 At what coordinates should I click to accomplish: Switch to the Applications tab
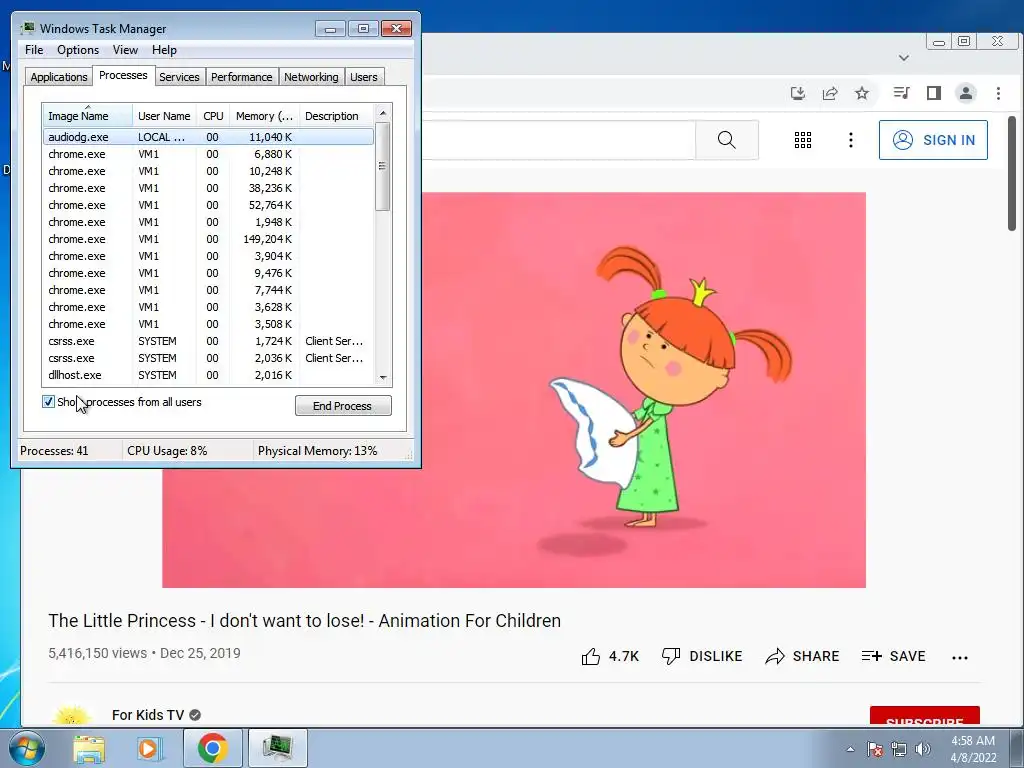click(x=59, y=77)
